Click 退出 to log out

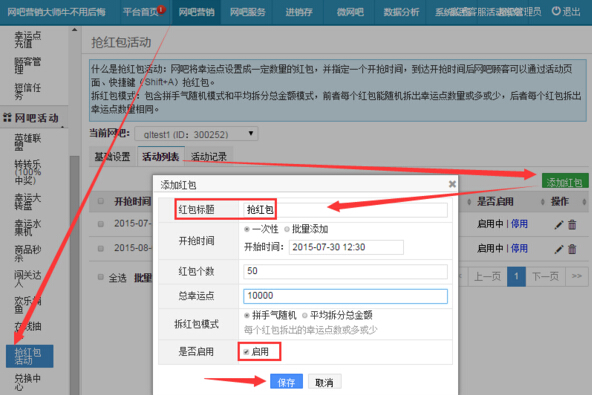pos(571,12)
